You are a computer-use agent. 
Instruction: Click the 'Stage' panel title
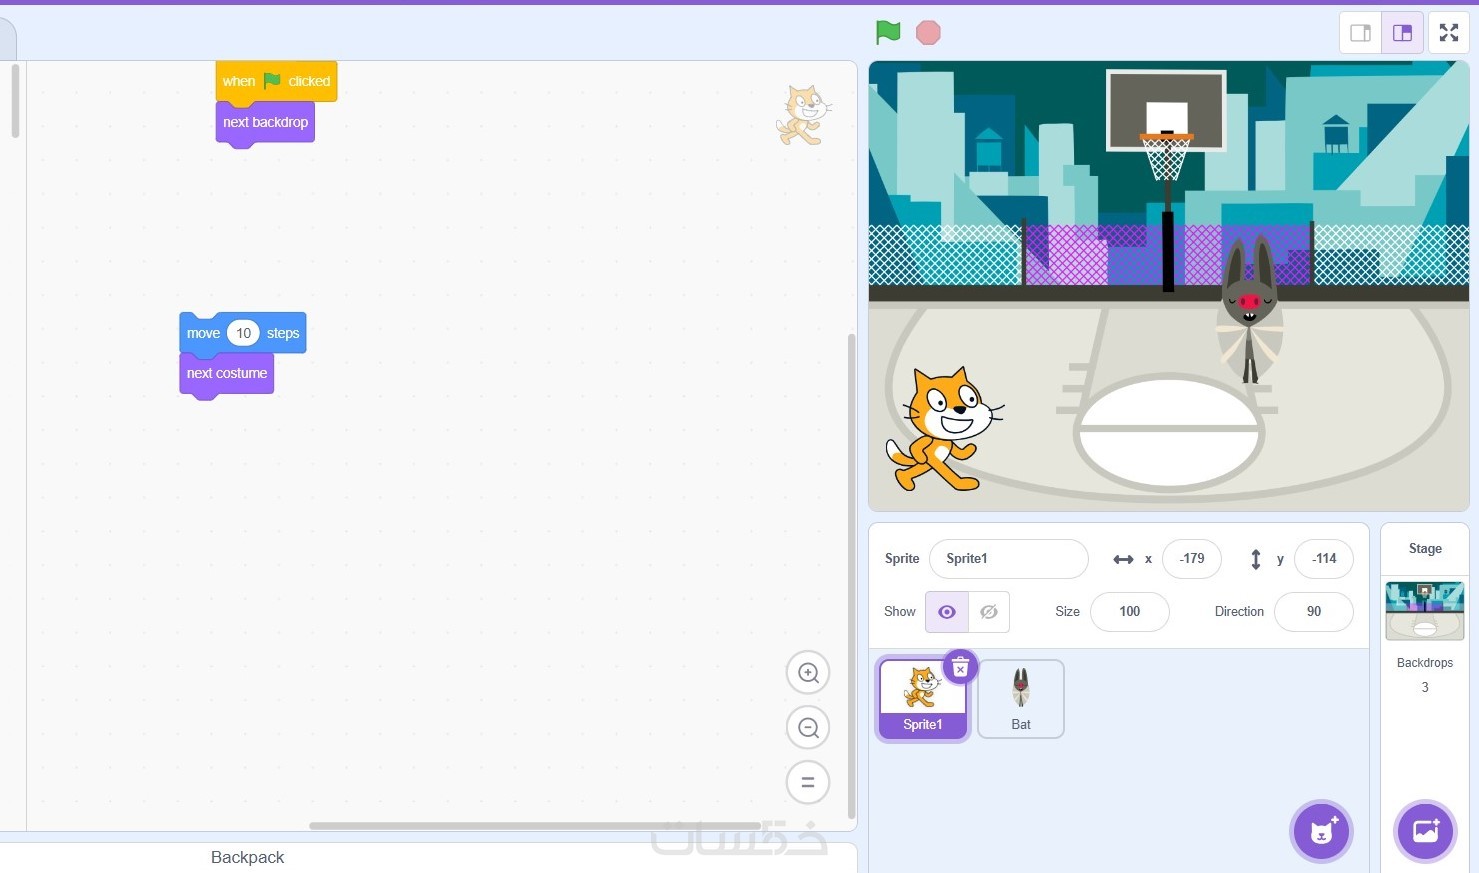click(x=1425, y=549)
